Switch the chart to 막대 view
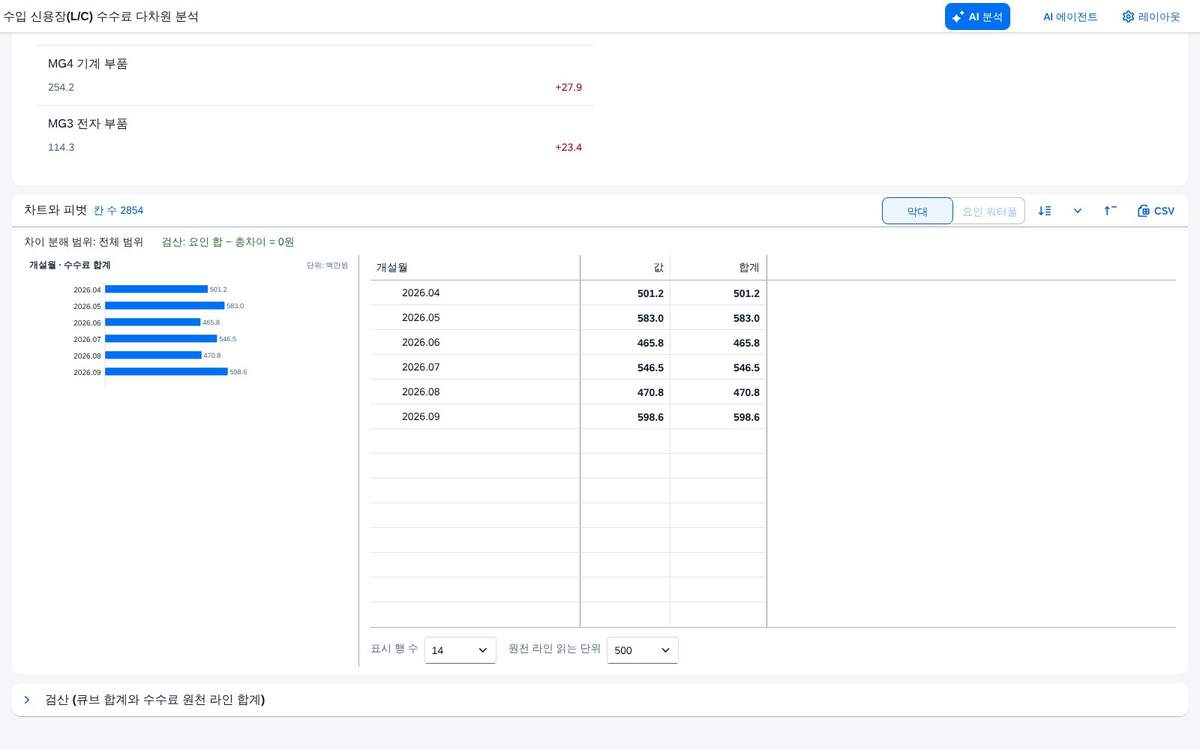Viewport: 1200px width, 750px height. 917,211
